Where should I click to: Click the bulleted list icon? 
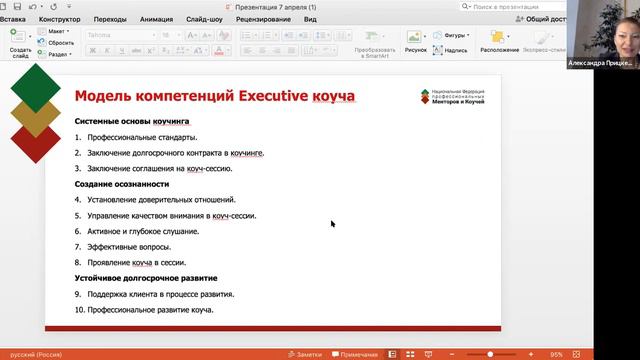pyautogui.click(x=246, y=36)
